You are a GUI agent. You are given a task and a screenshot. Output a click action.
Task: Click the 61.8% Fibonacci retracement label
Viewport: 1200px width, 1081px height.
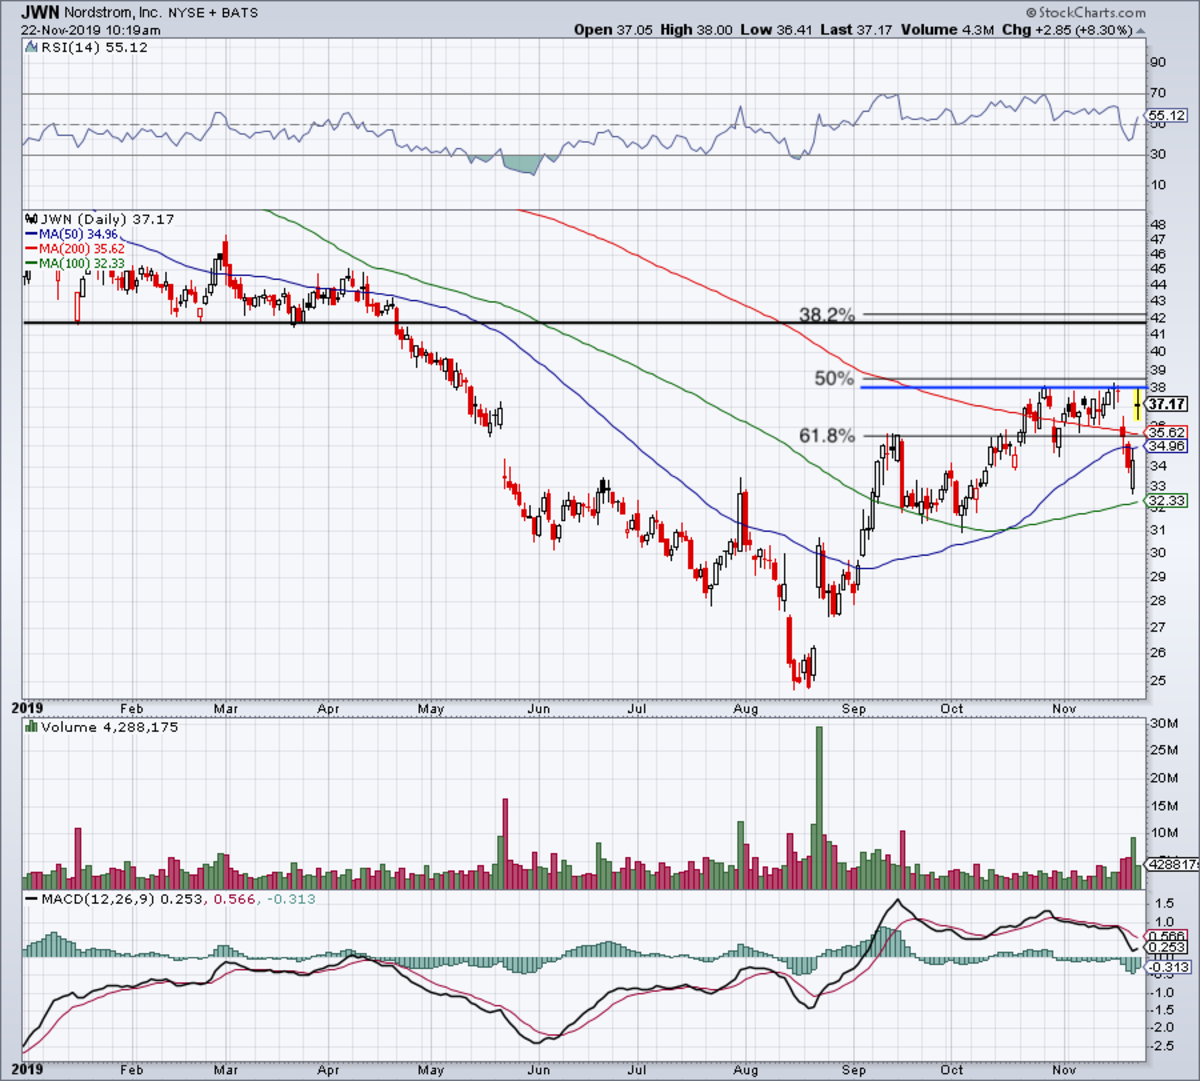[x=827, y=435]
